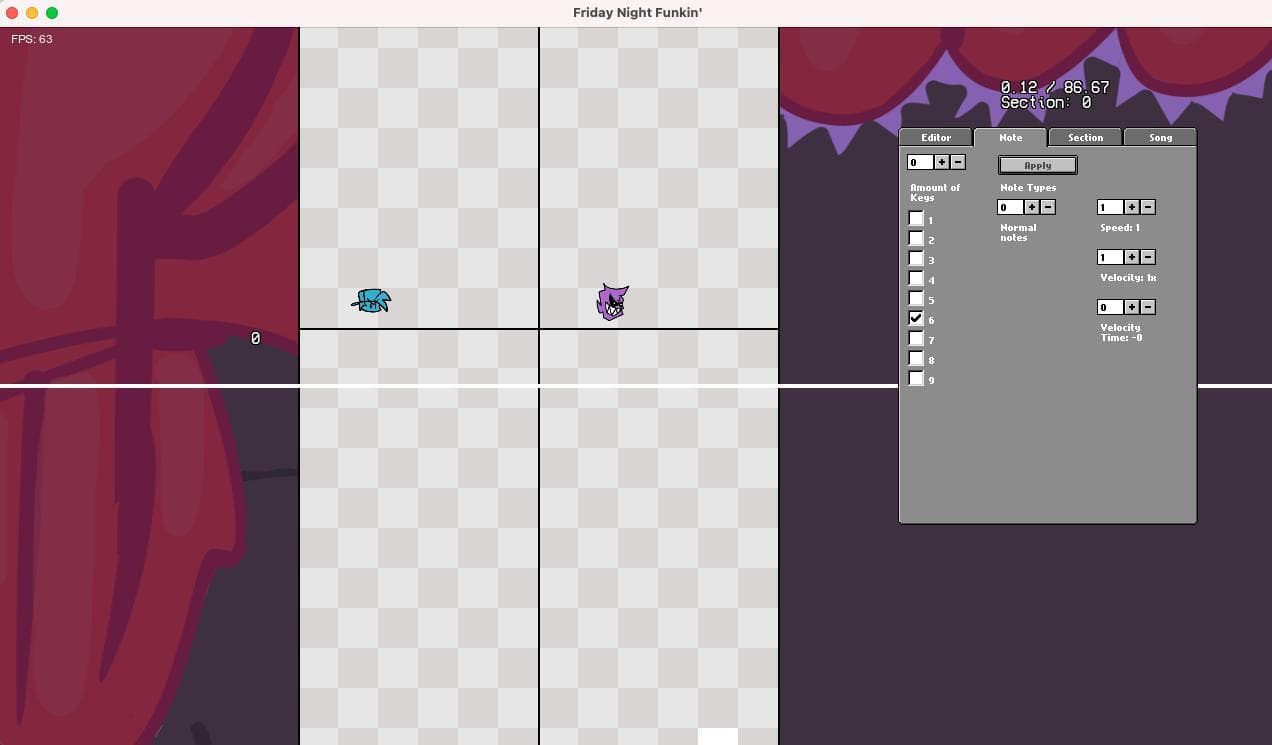Click the Note Types number field
The height and width of the screenshot is (745, 1272).
point(1010,207)
